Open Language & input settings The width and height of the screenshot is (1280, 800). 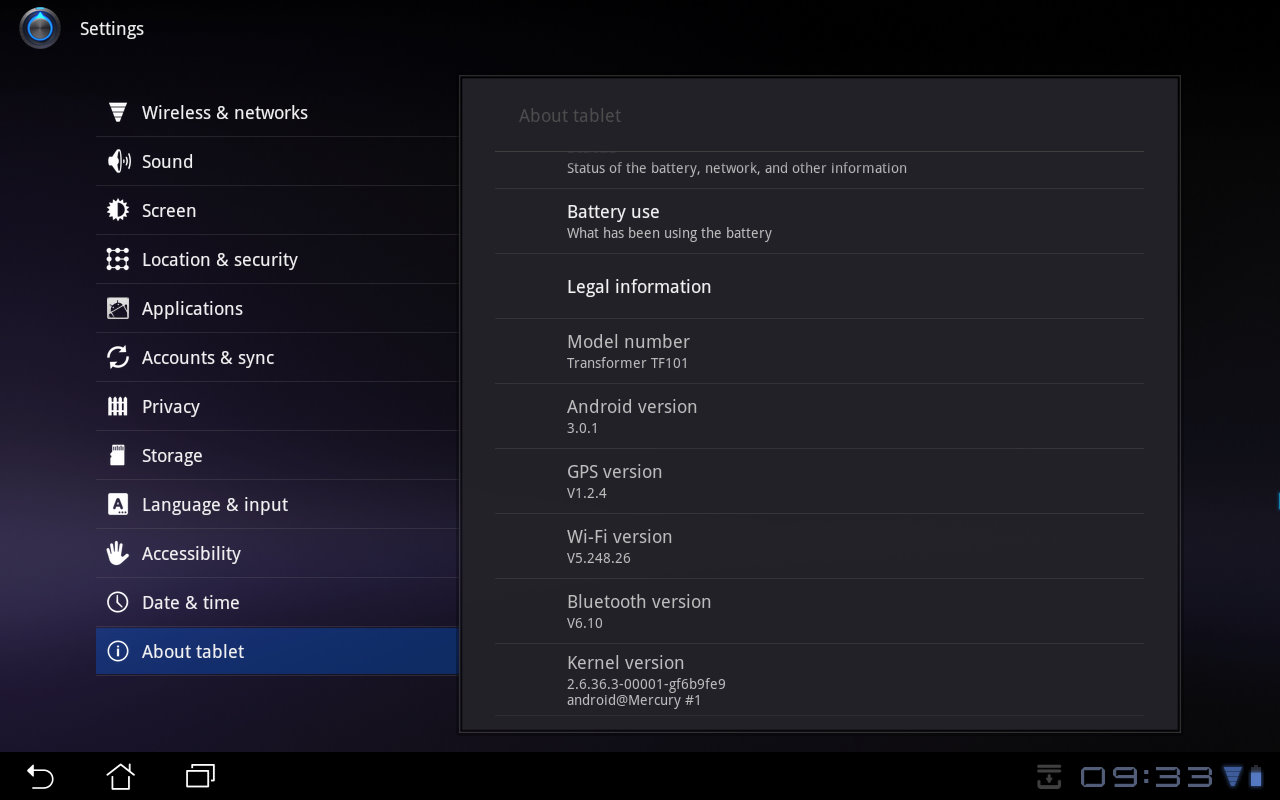(x=277, y=504)
